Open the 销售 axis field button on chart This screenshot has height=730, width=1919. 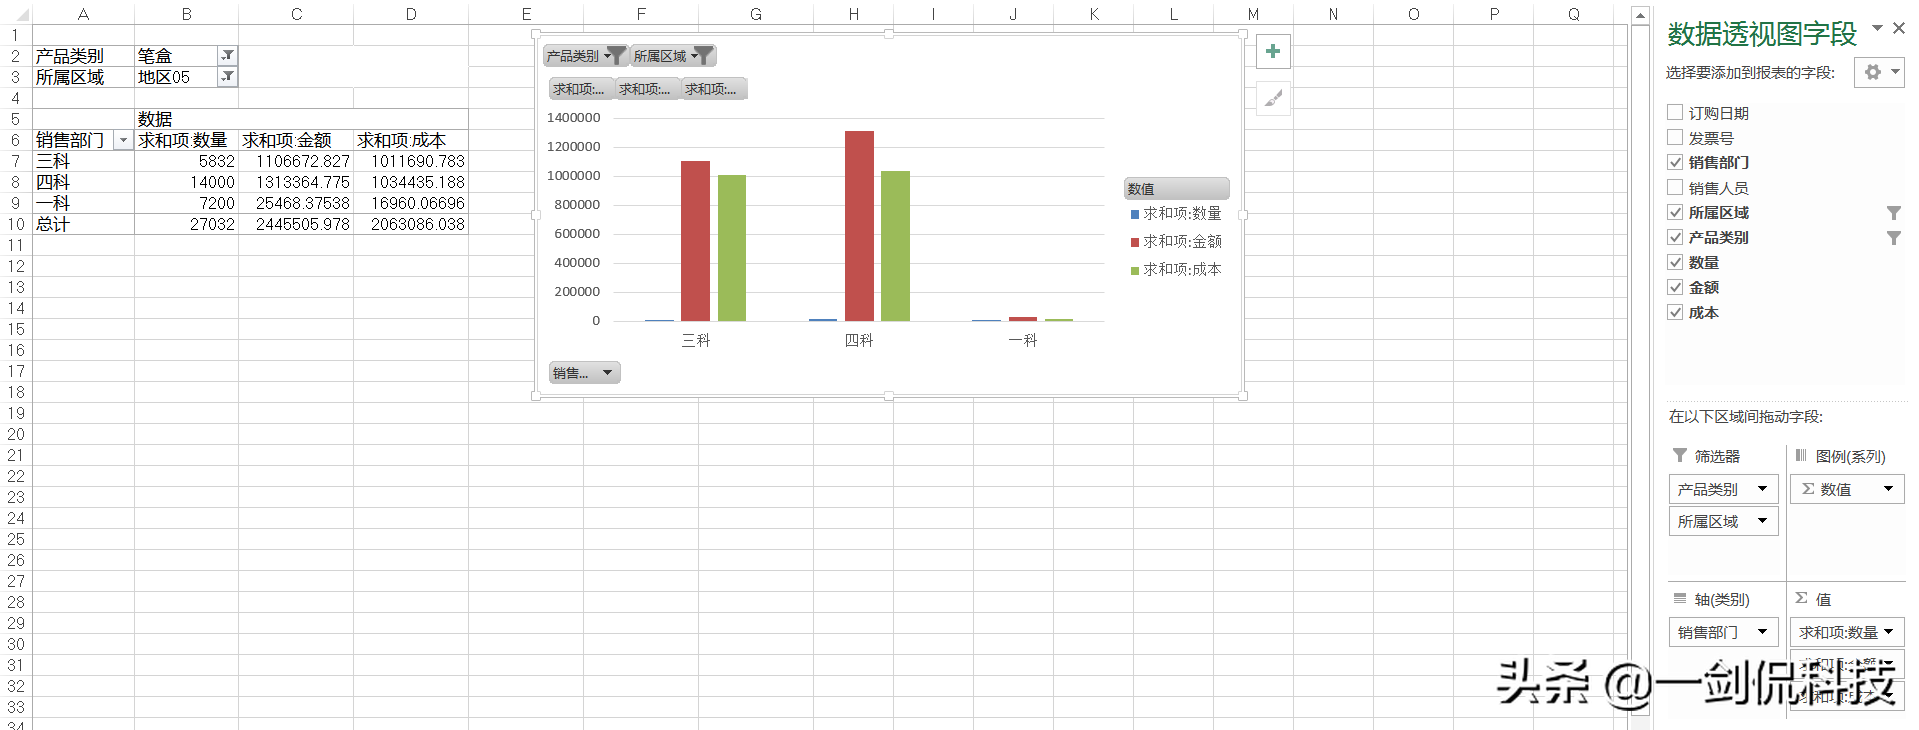tap(585, 373)
